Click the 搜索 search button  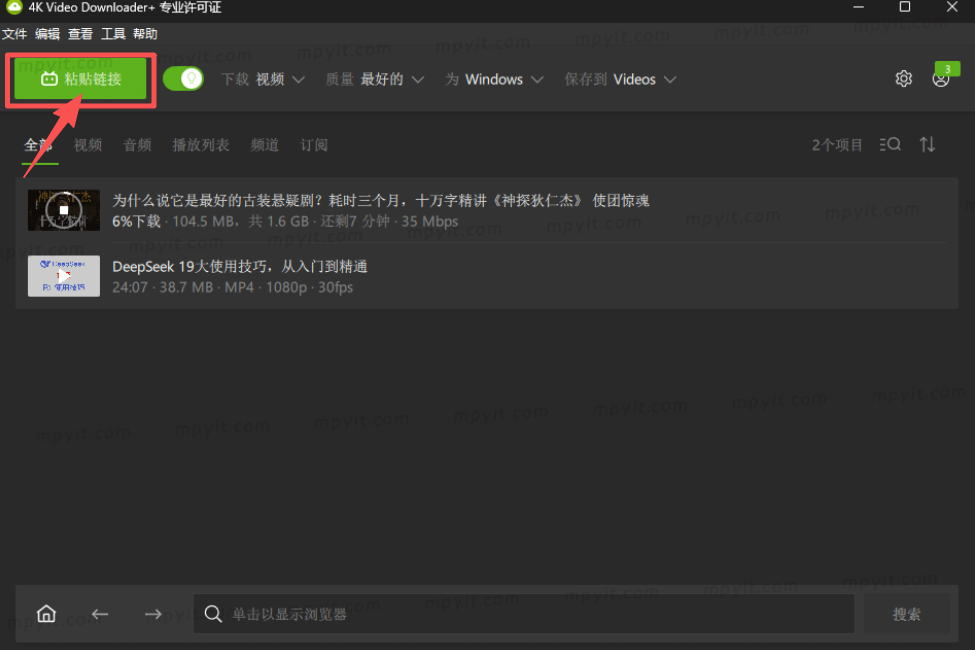point(907,614)
